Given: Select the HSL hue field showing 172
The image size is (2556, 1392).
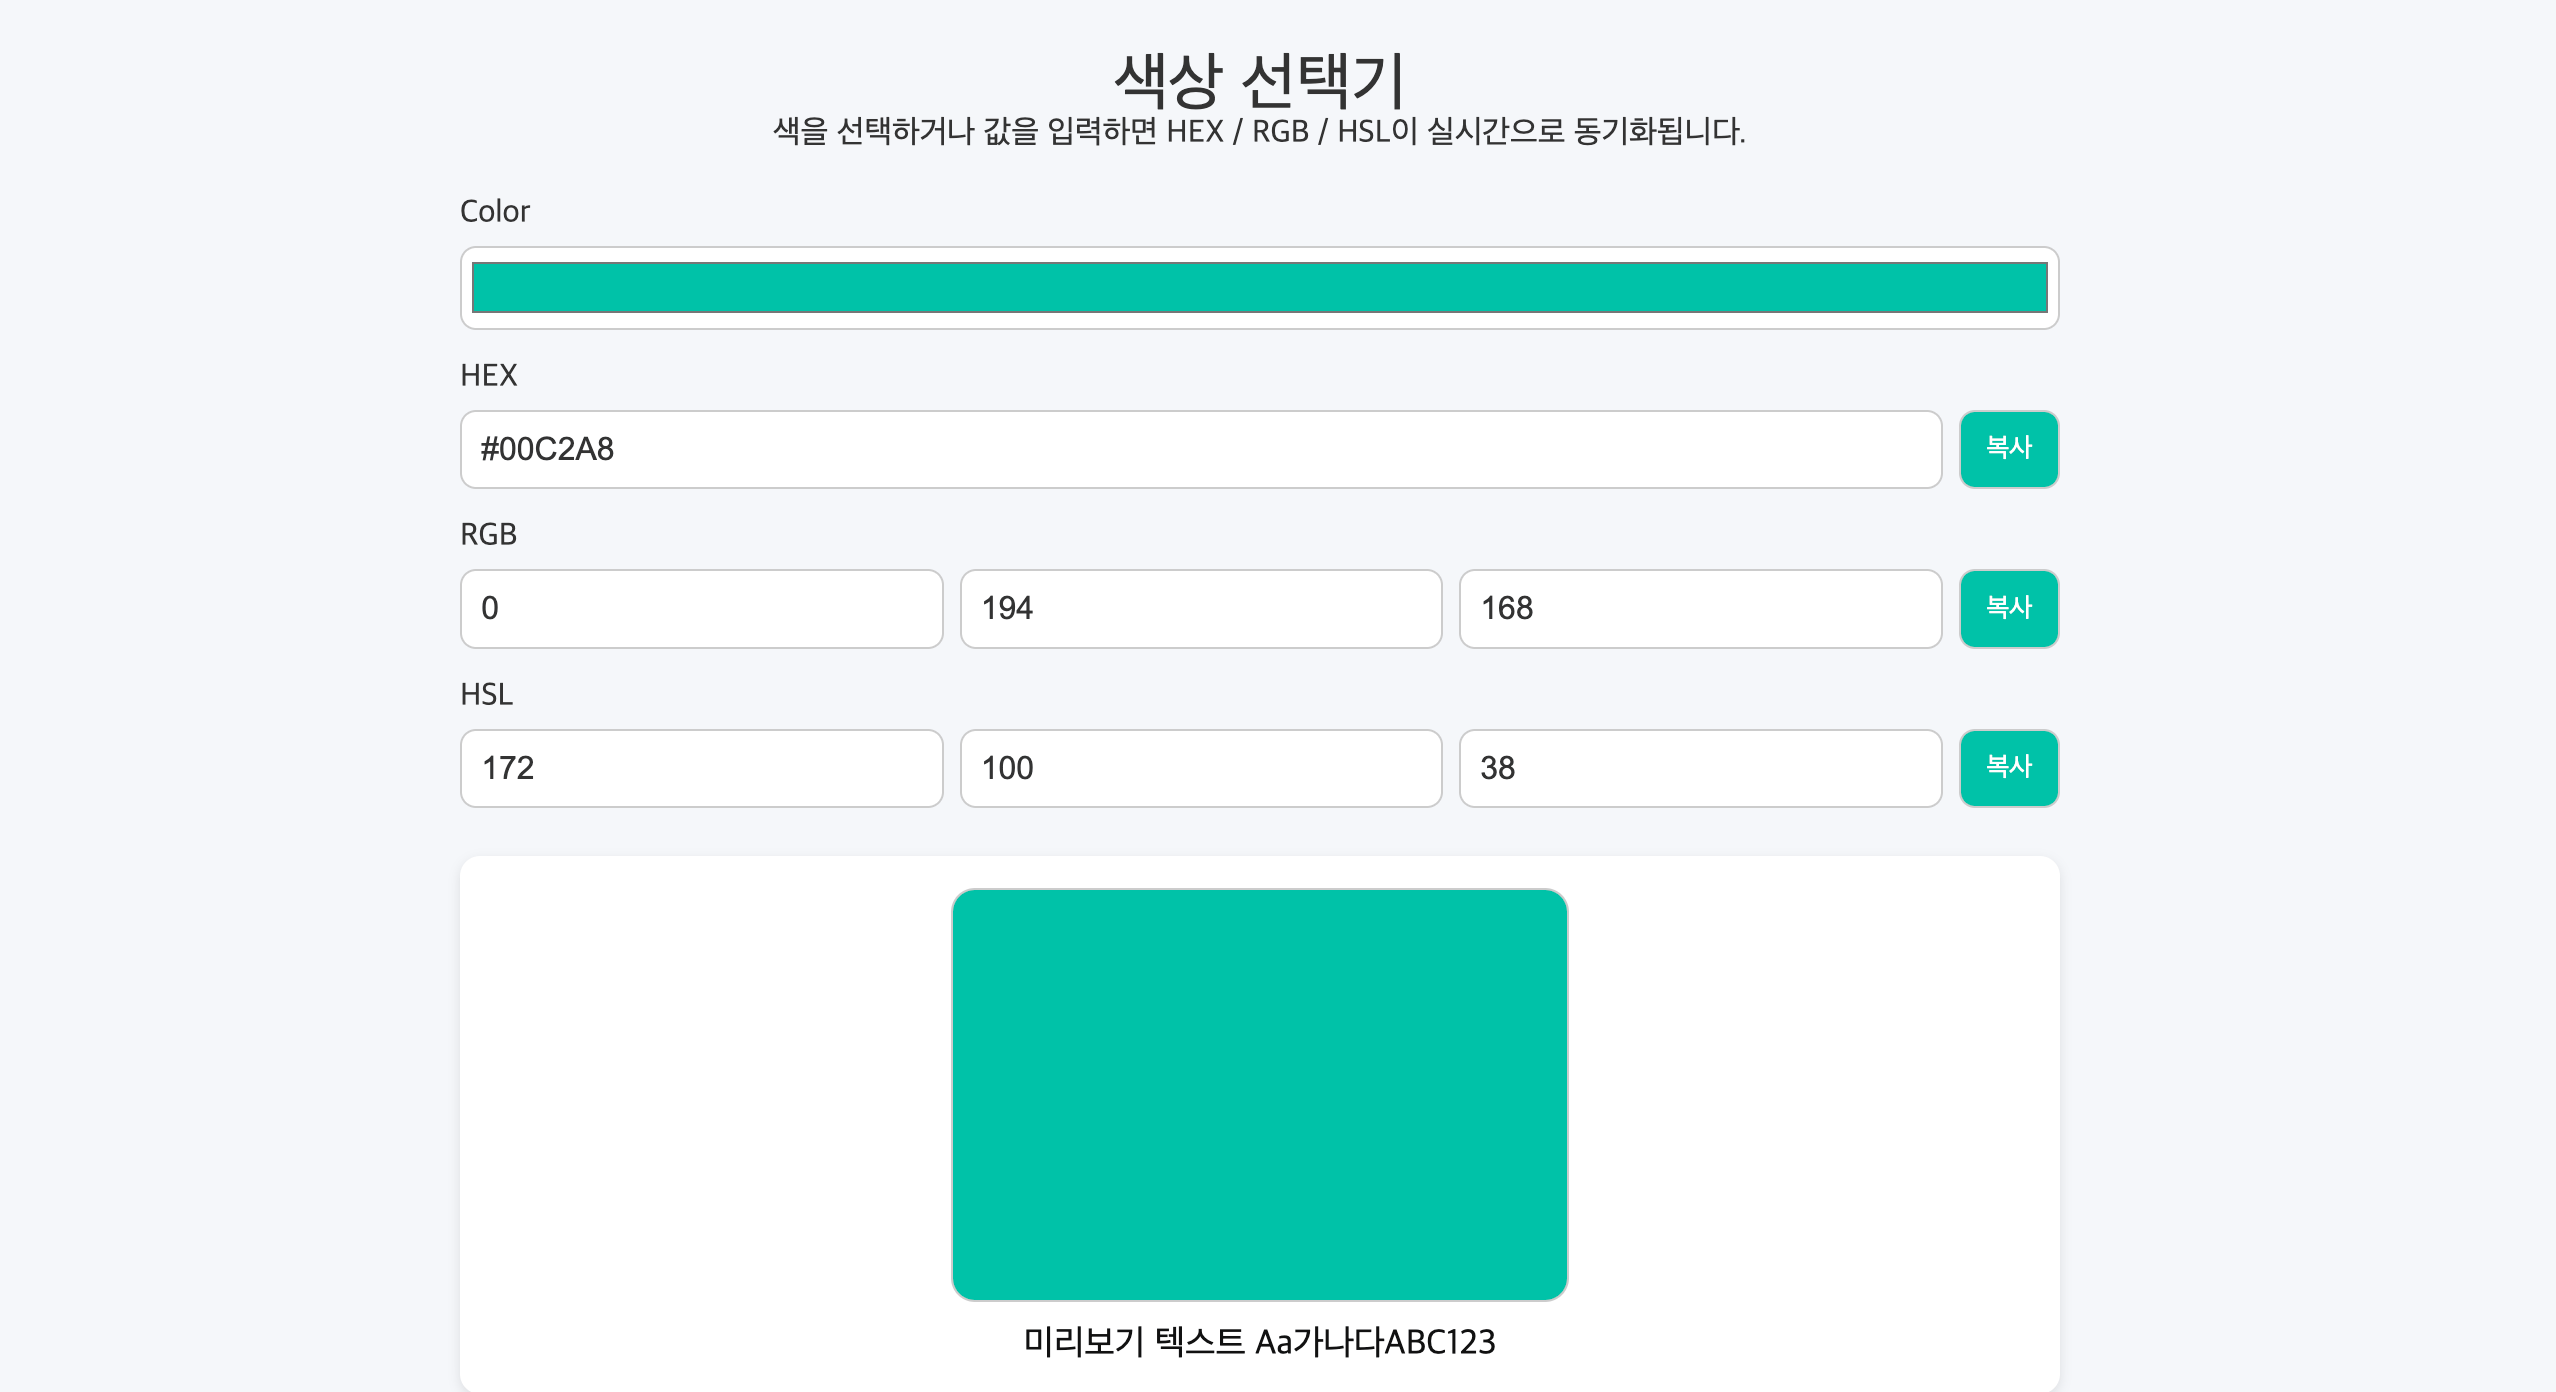Looking at the screenshot, I should (x=700, y=767).
